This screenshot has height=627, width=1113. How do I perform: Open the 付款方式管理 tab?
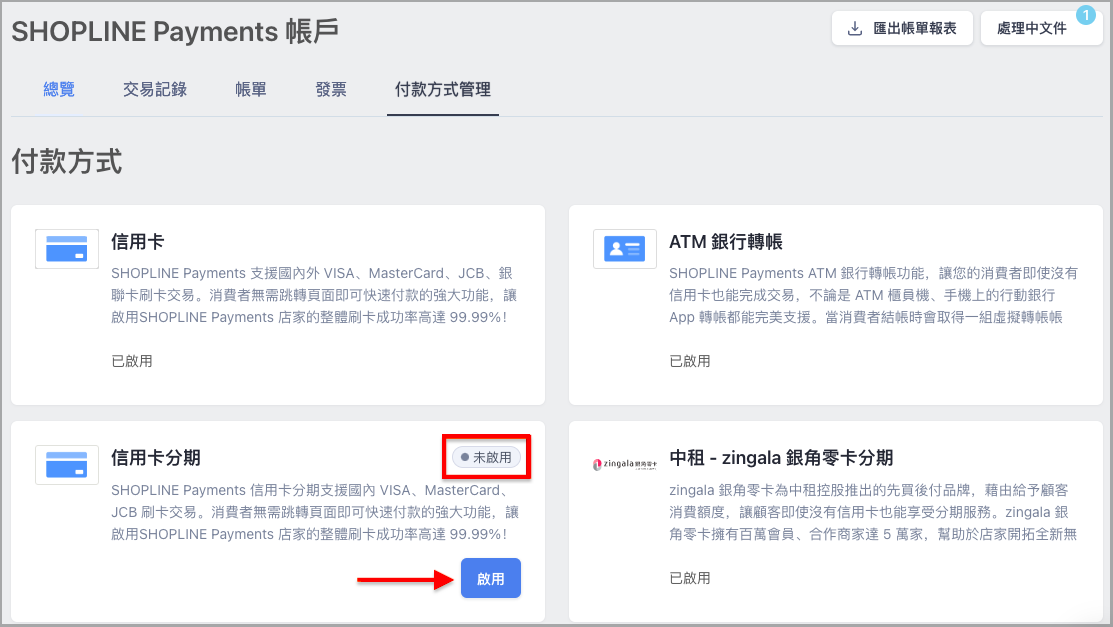pos(442,89)
